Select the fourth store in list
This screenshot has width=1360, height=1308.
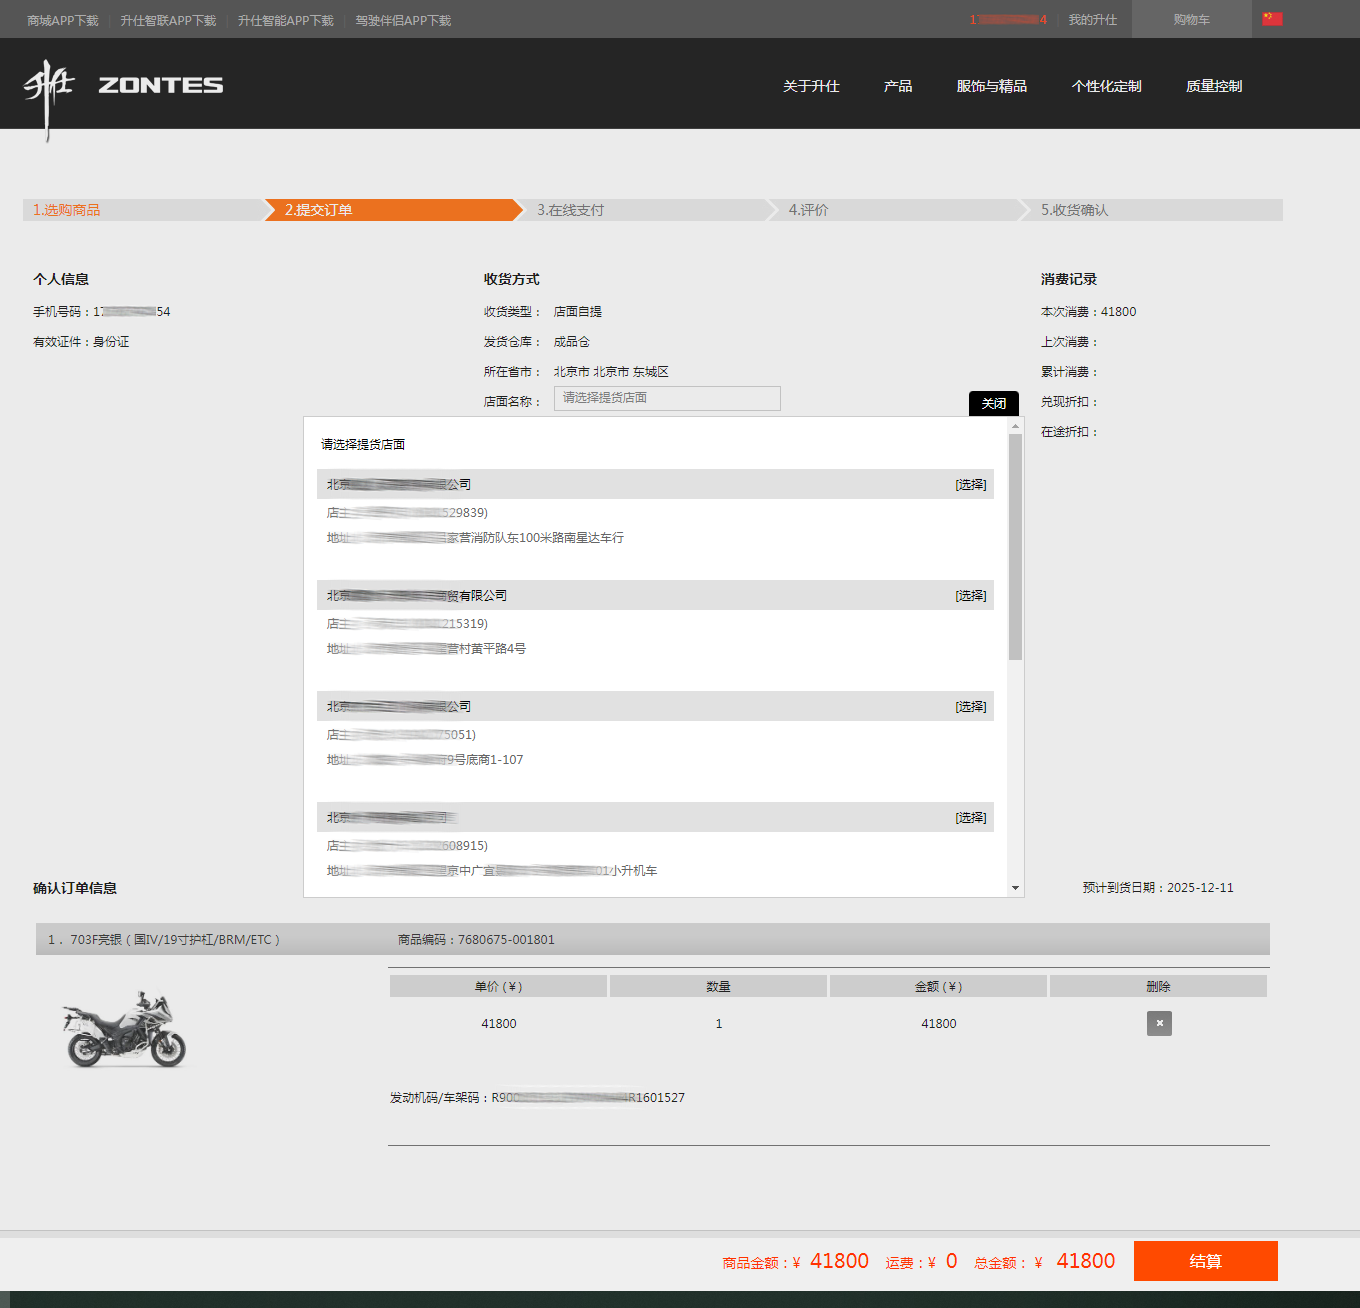970,818
